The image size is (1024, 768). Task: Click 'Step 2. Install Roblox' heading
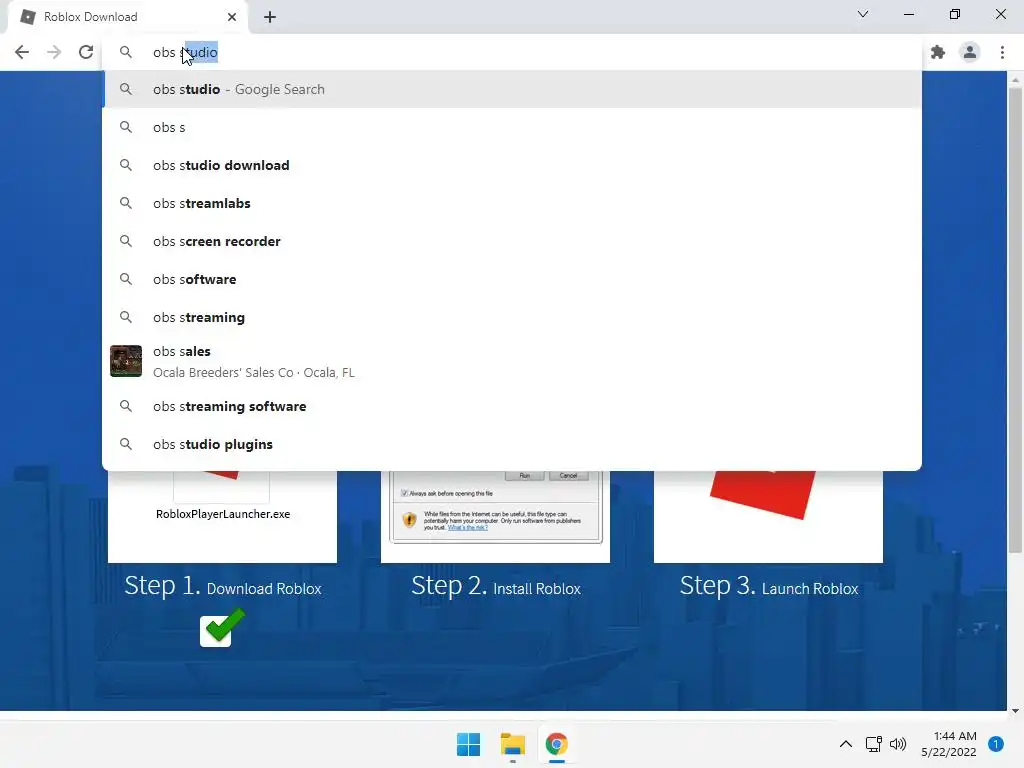point(496,586)
